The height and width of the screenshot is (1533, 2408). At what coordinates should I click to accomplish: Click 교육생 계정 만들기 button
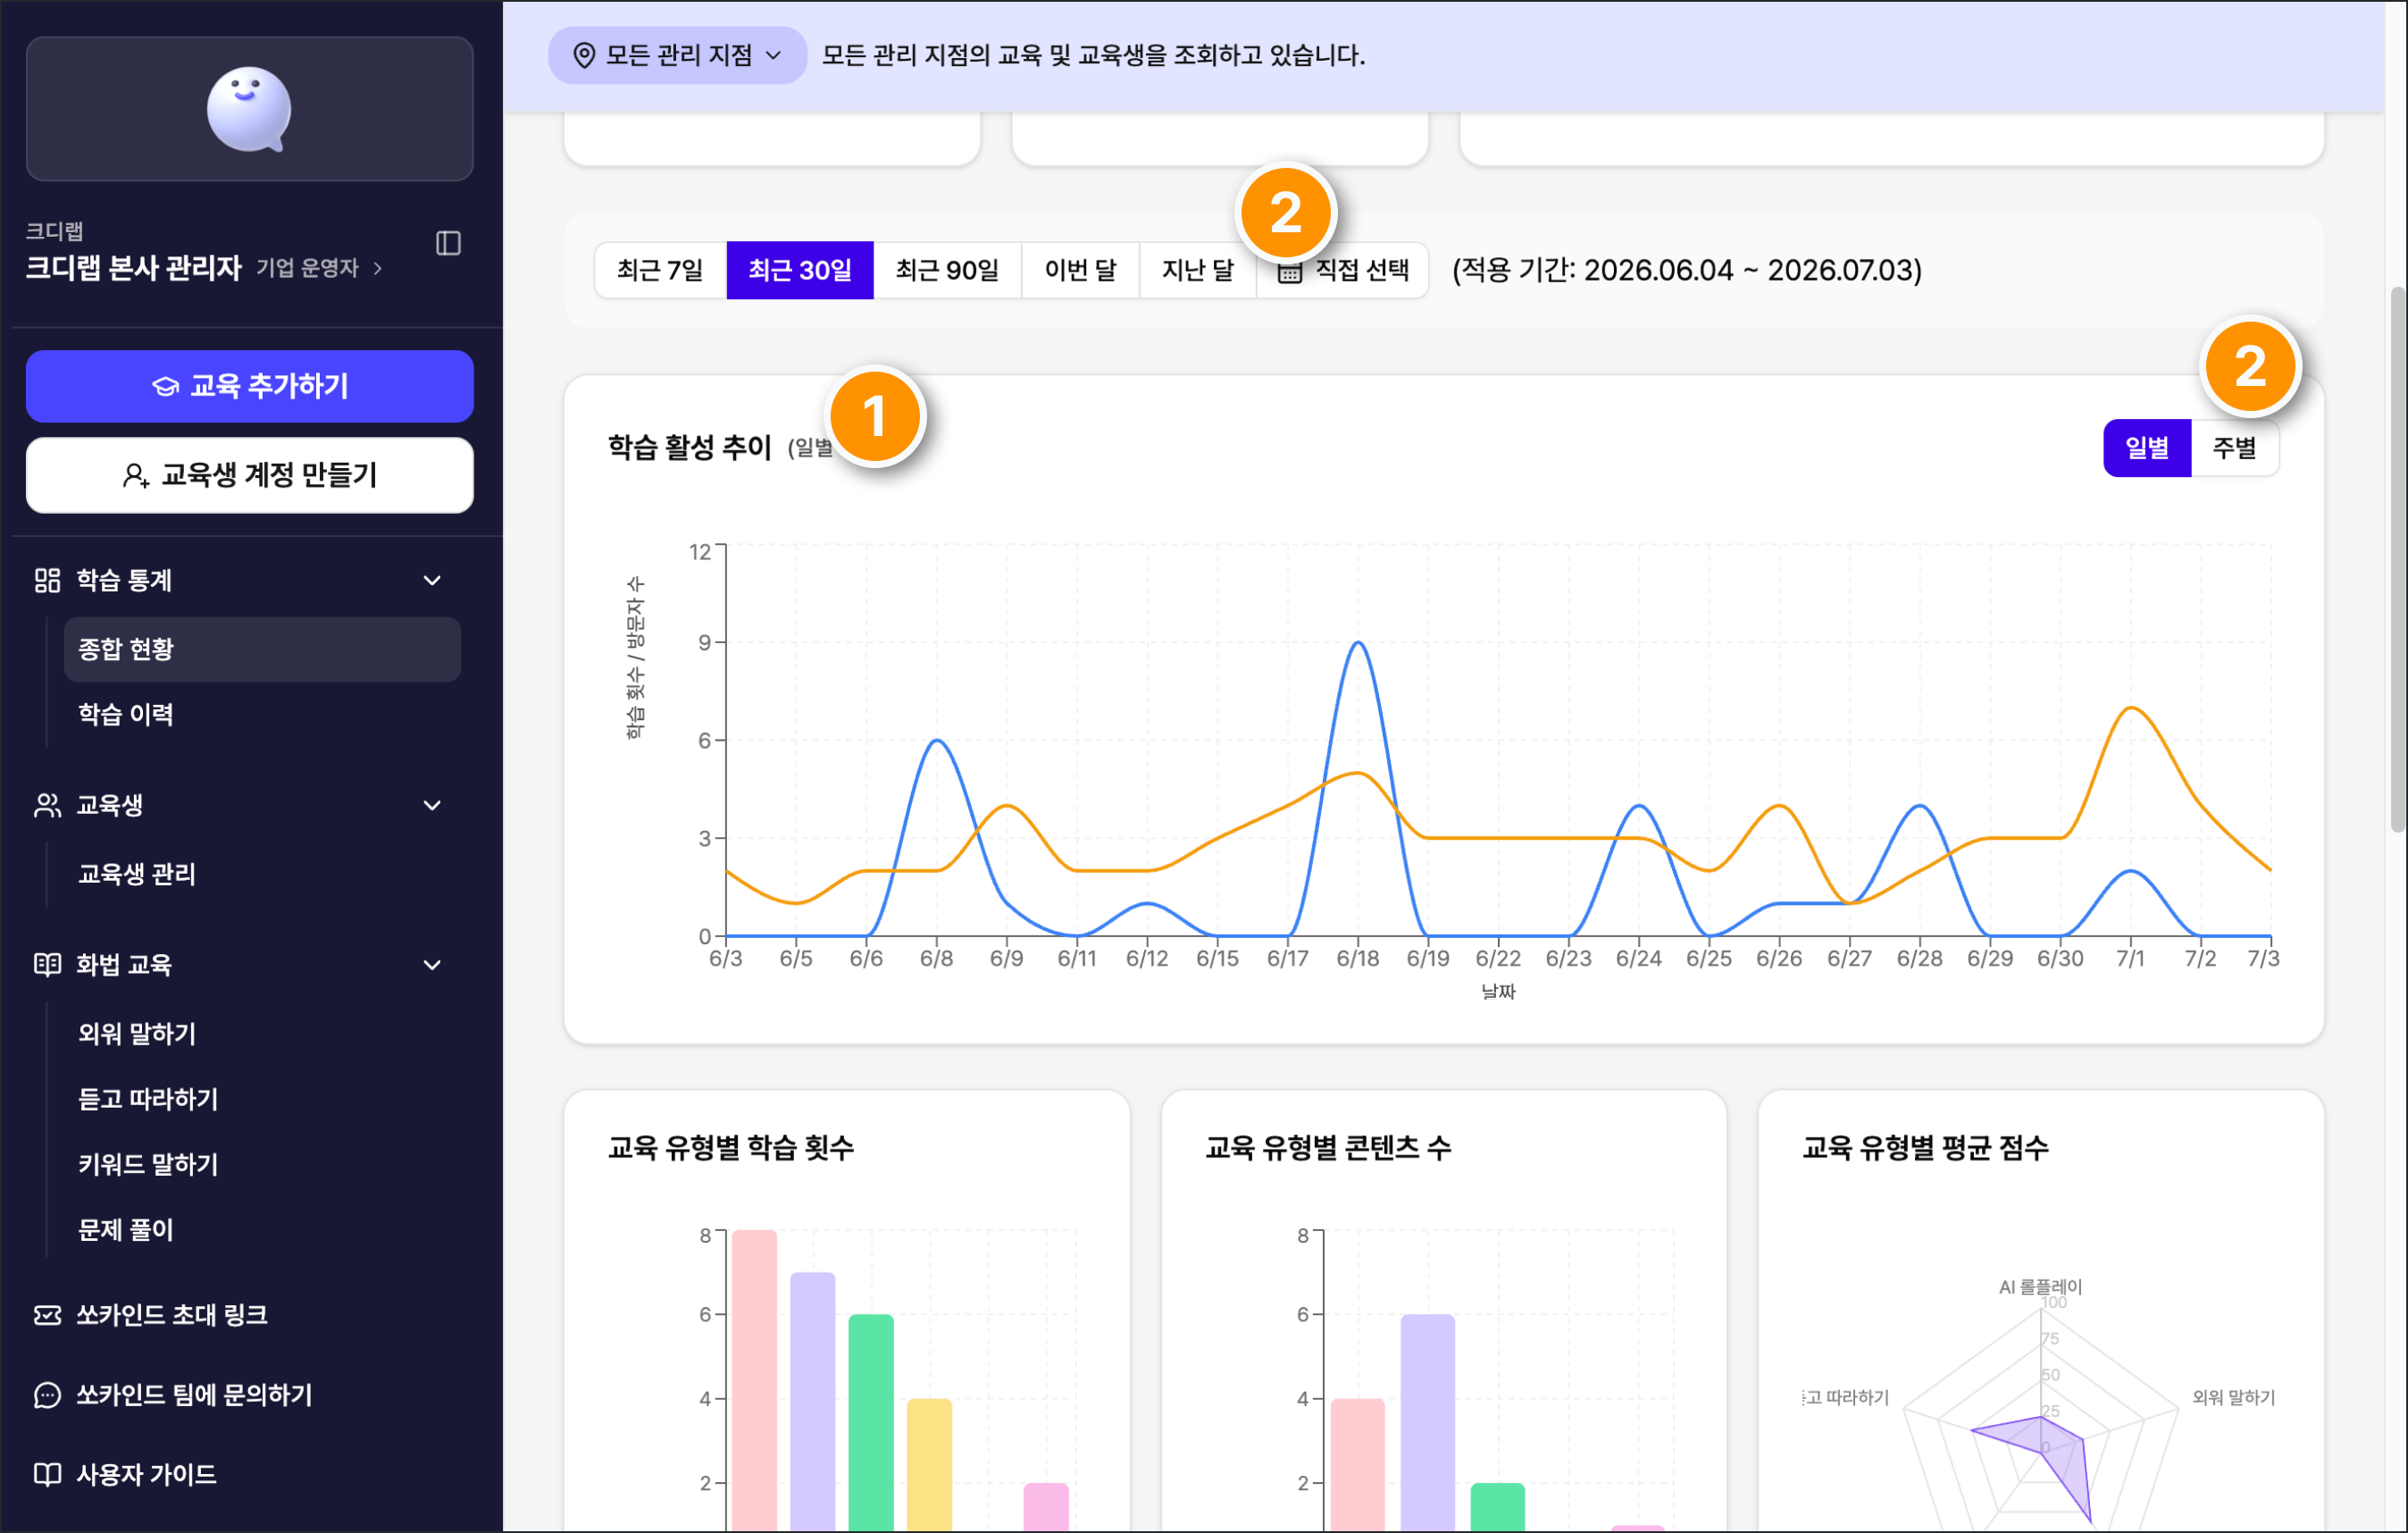point(249,475)
